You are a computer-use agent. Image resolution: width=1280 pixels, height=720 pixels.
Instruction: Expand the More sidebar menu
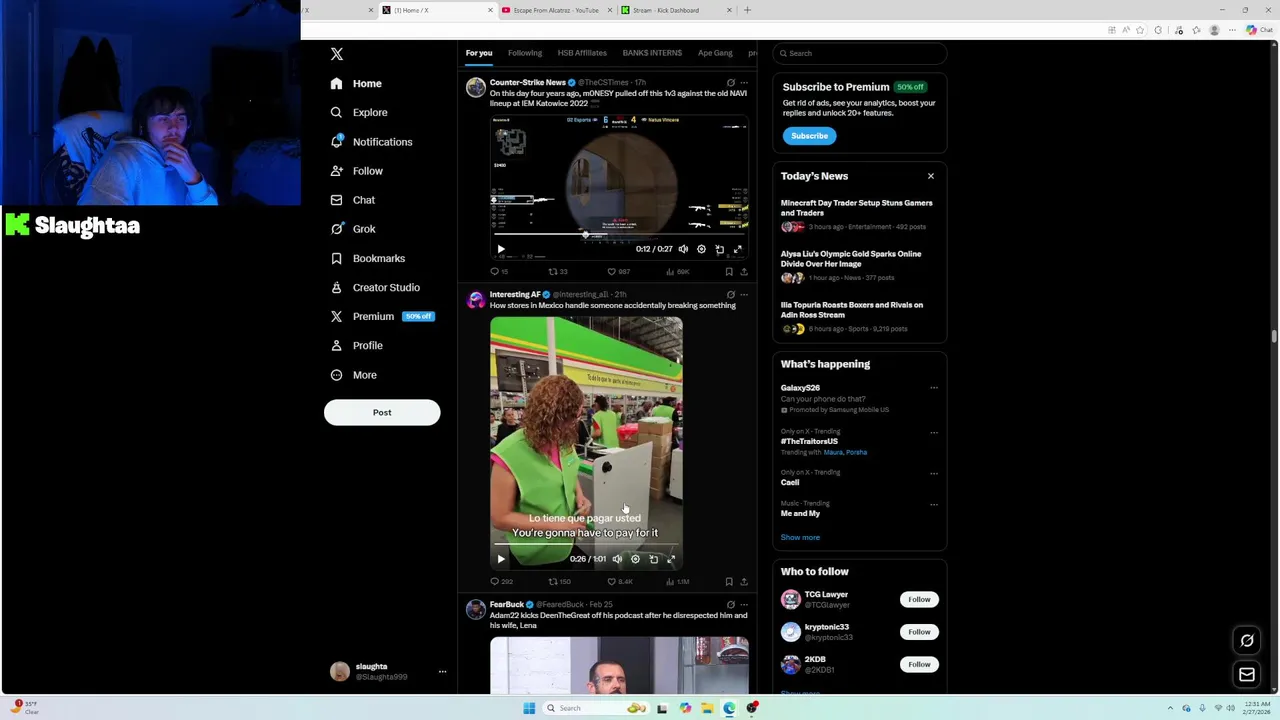click(354, 375)
